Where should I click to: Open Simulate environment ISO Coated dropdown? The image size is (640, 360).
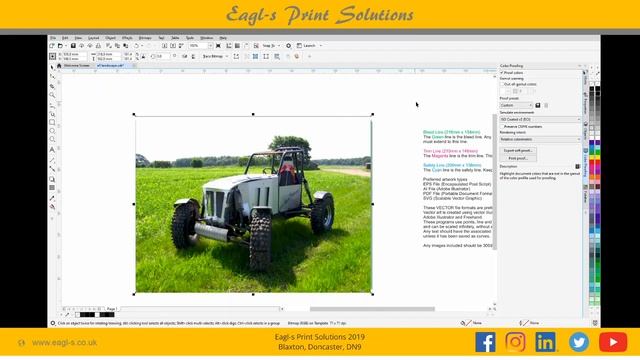[x=540, y=120]
